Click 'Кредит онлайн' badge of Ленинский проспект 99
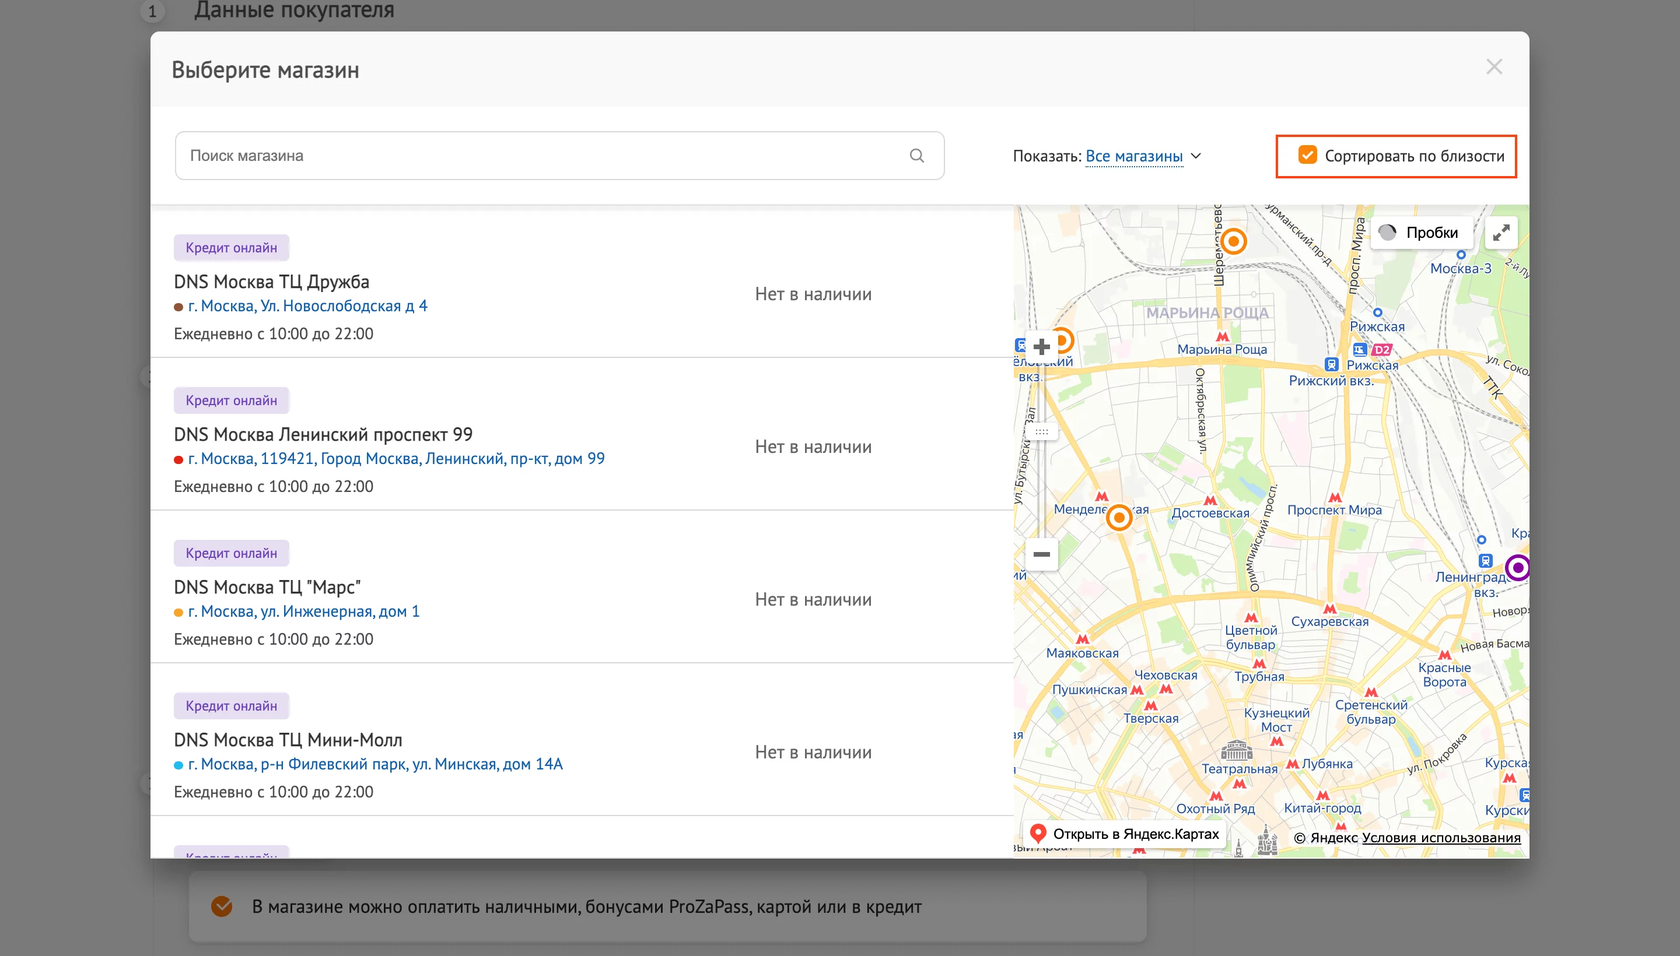The height and width of the screenshot is (956, 1680). point(231,401)
